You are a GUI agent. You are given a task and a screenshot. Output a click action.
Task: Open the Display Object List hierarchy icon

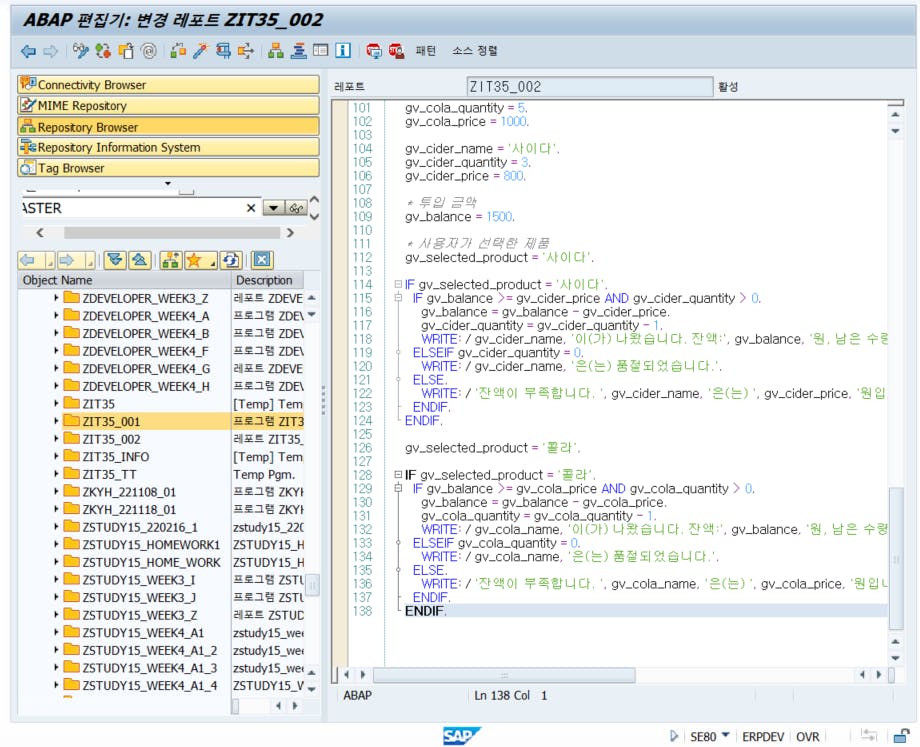click(275, 50)
